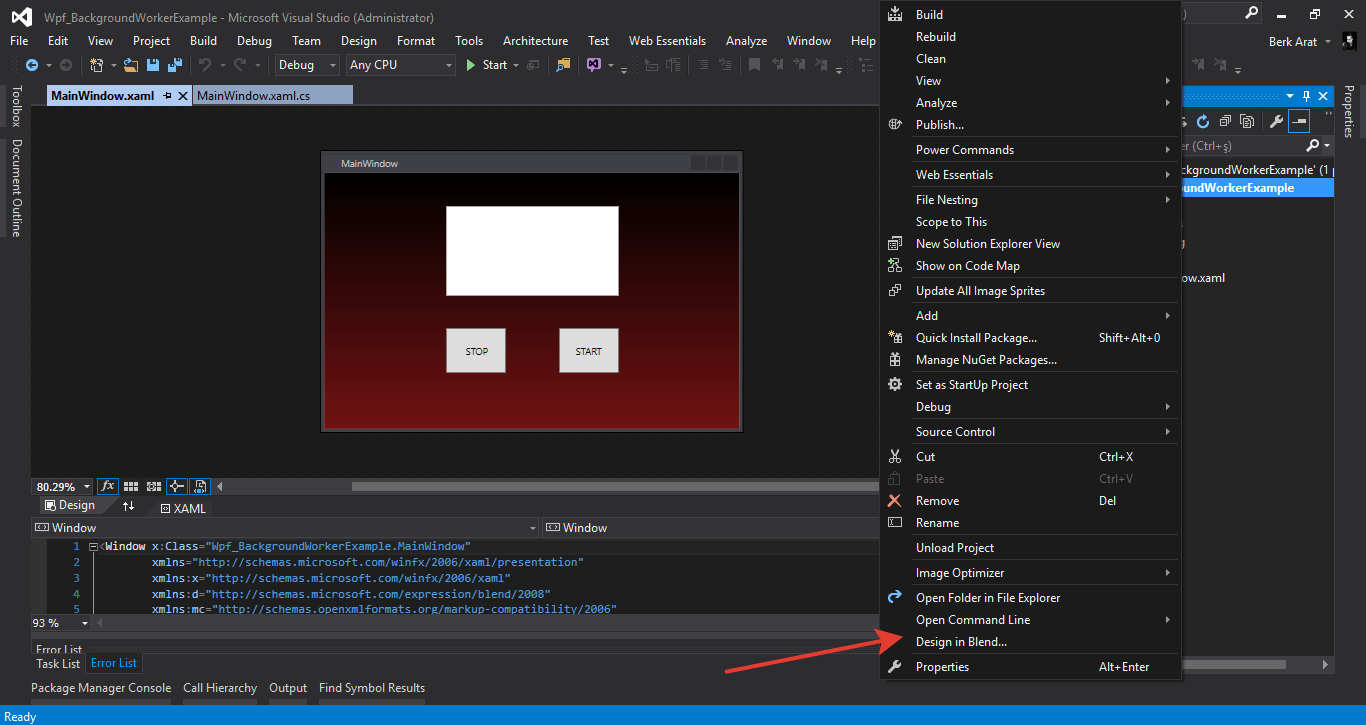Image resolution: width=1366 pixels, height=725 pixels.
Task: Pin the MainWindow.xaml tab
Action: tap(168, 96)
